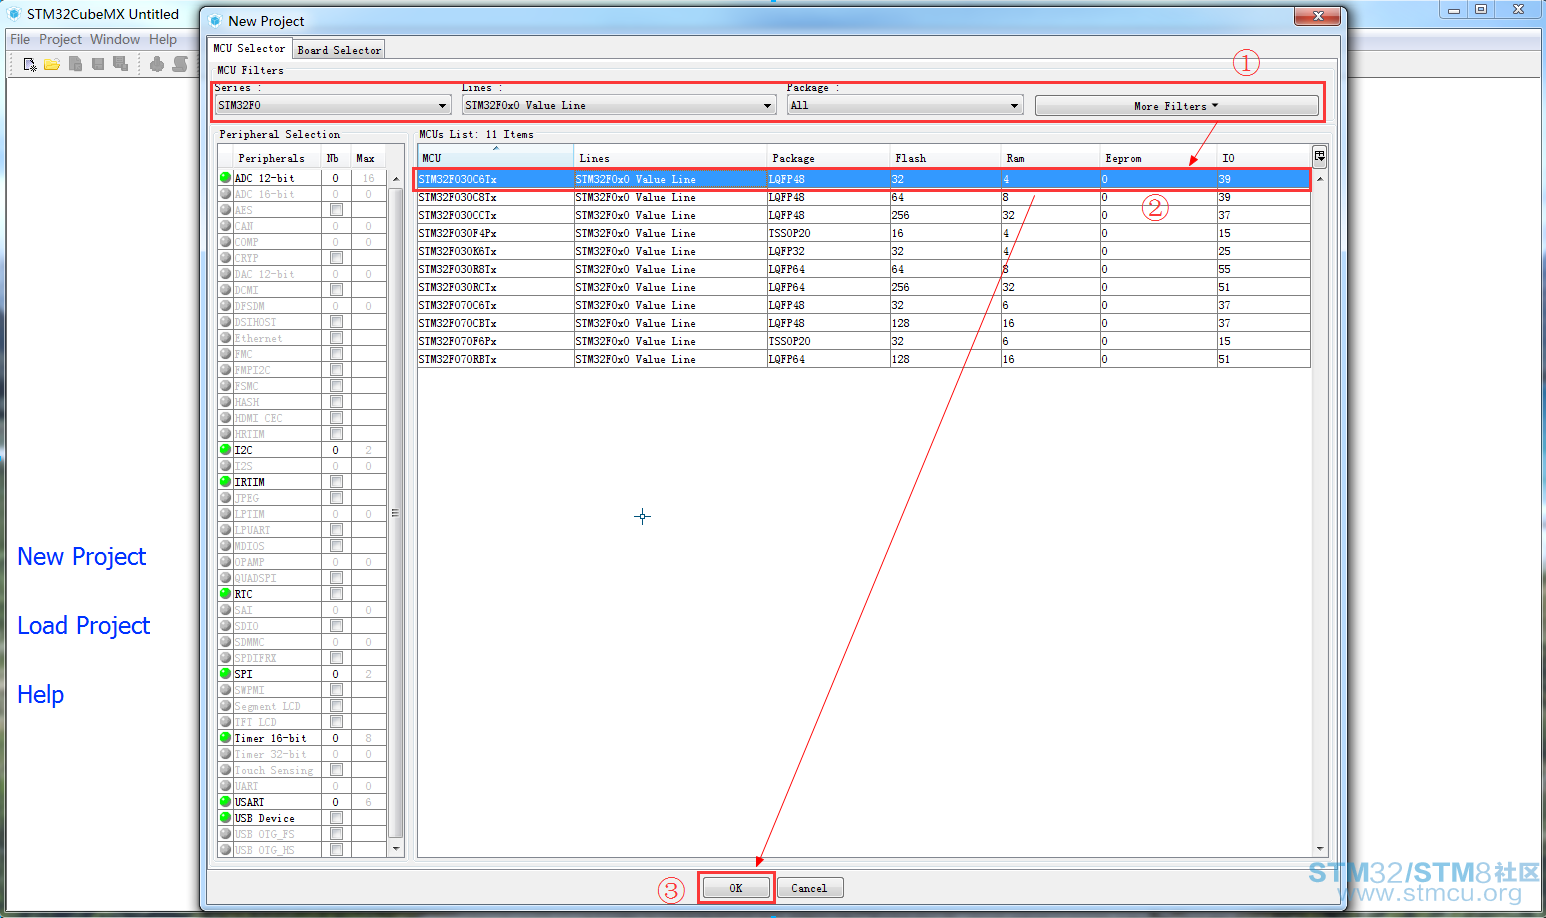Click the Save As multi-floppy toolbar icon
This screenshot has width=1546, height=918.
tap(120, 64)
